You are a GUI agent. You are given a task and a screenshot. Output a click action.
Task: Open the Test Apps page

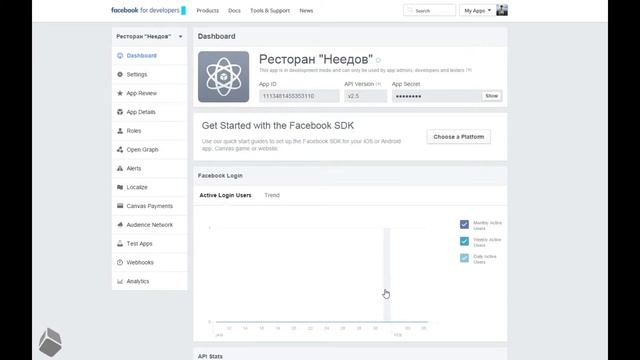click(x=139, y=243)
